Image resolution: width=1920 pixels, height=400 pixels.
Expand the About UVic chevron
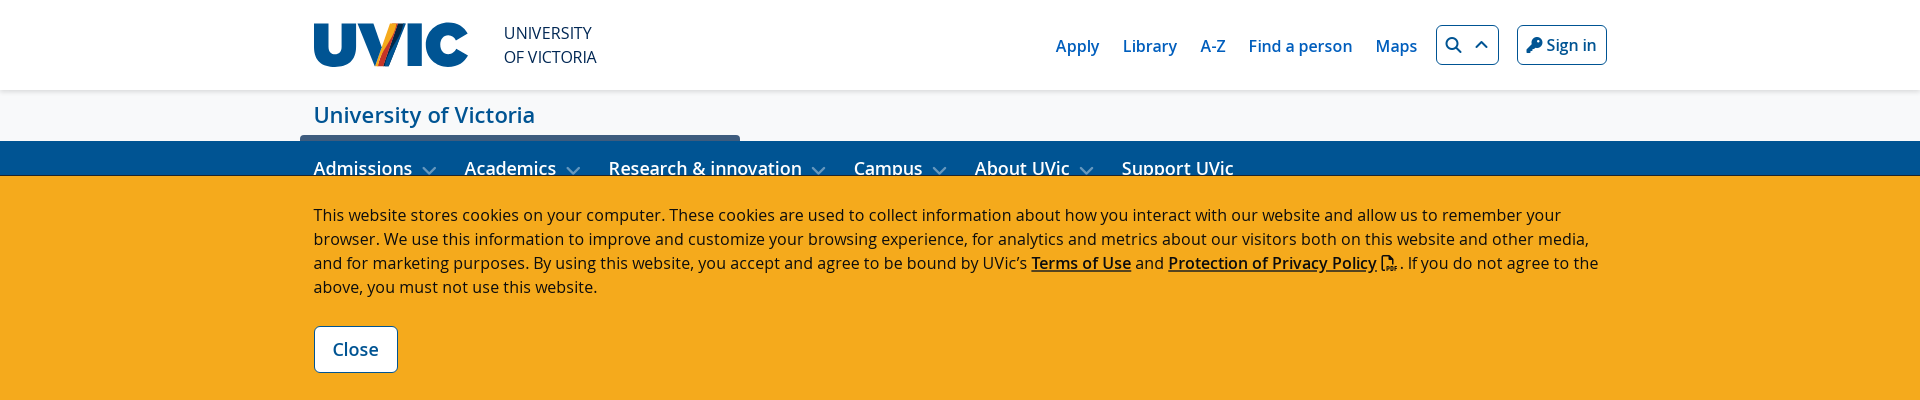click(1087, 170)
